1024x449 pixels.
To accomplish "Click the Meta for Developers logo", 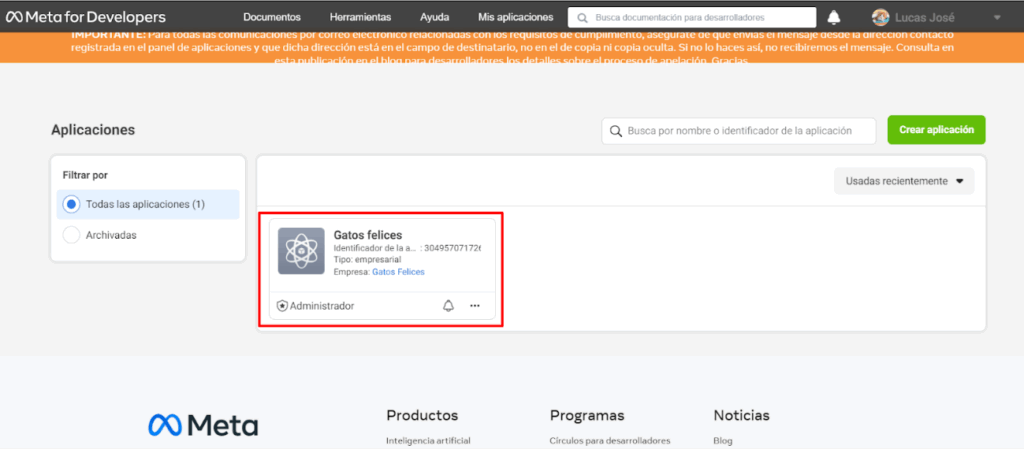I will (86, 17).
